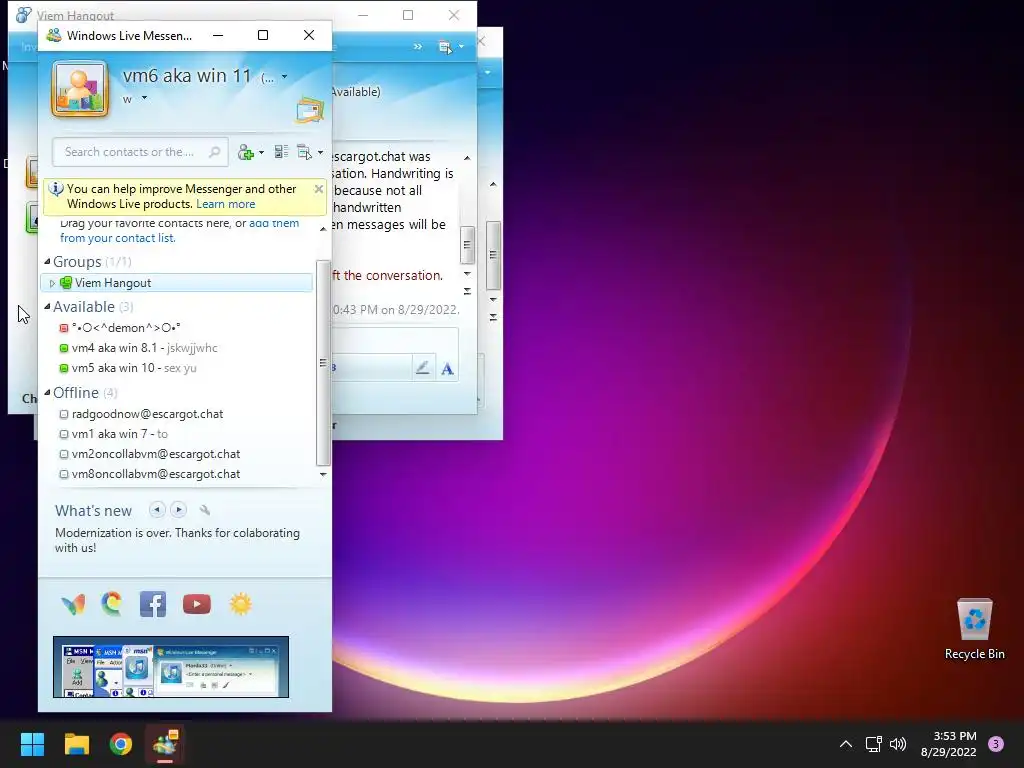Click status icon of vm5 aka win 10
This screenshot has height=768, width=1024.
pos(63,368)
